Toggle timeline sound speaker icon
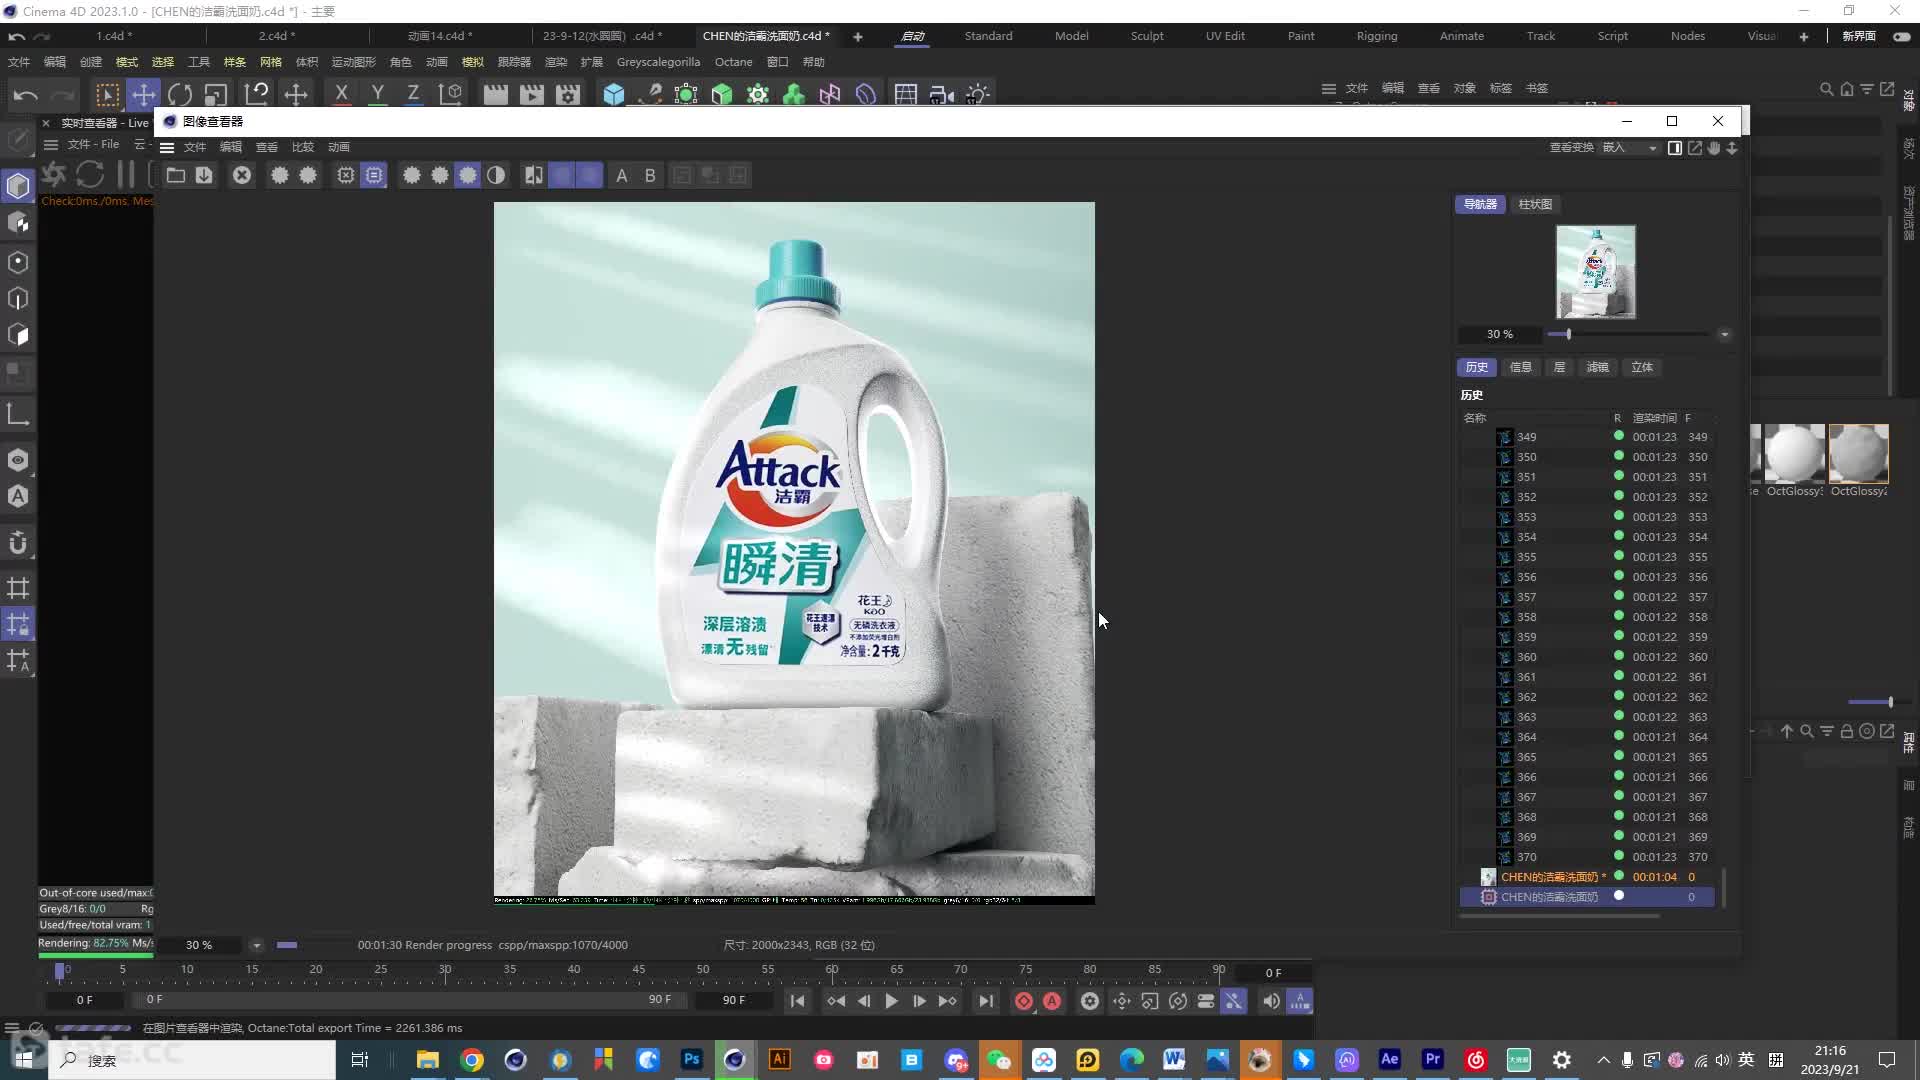Image resolution: width=1920 pixels, height=1080 pixels. pyautogui.click(x=1271, y=1001)
